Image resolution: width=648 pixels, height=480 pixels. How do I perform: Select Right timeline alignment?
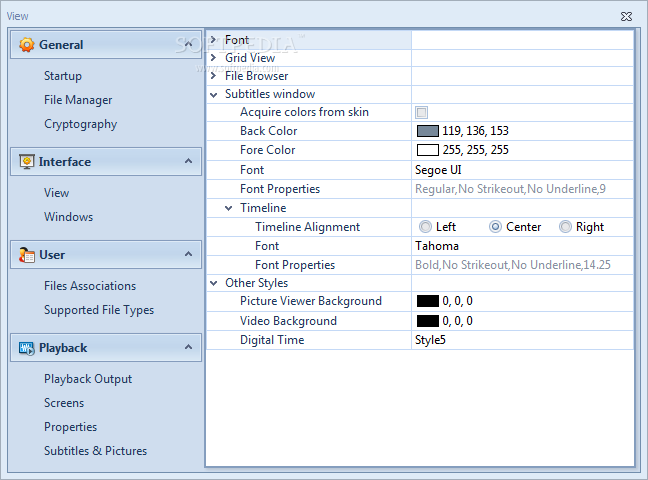[565, 227]
